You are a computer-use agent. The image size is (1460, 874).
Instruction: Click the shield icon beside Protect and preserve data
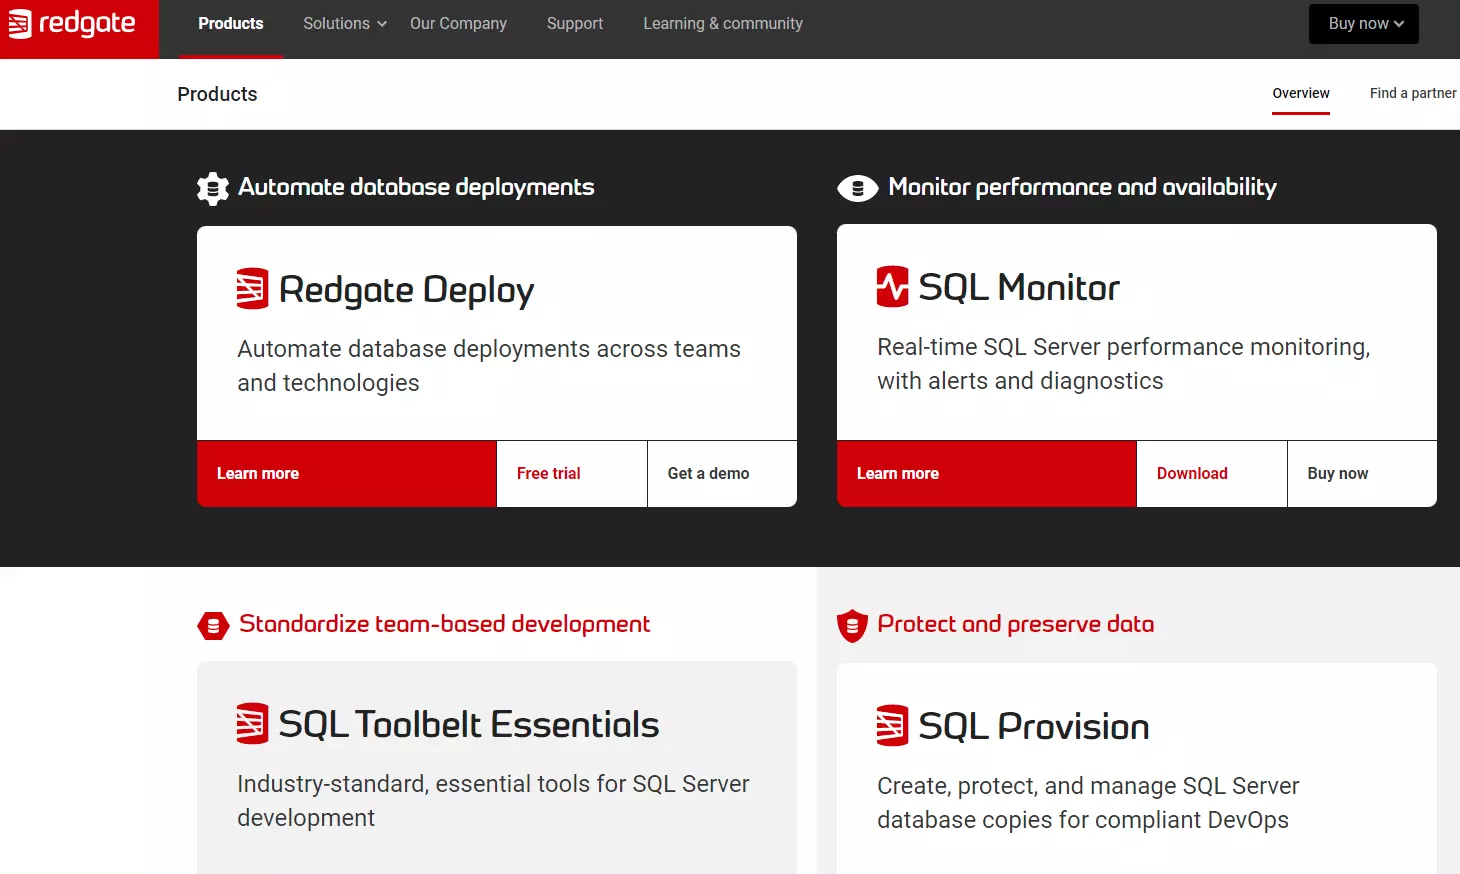tap(852, 626)
